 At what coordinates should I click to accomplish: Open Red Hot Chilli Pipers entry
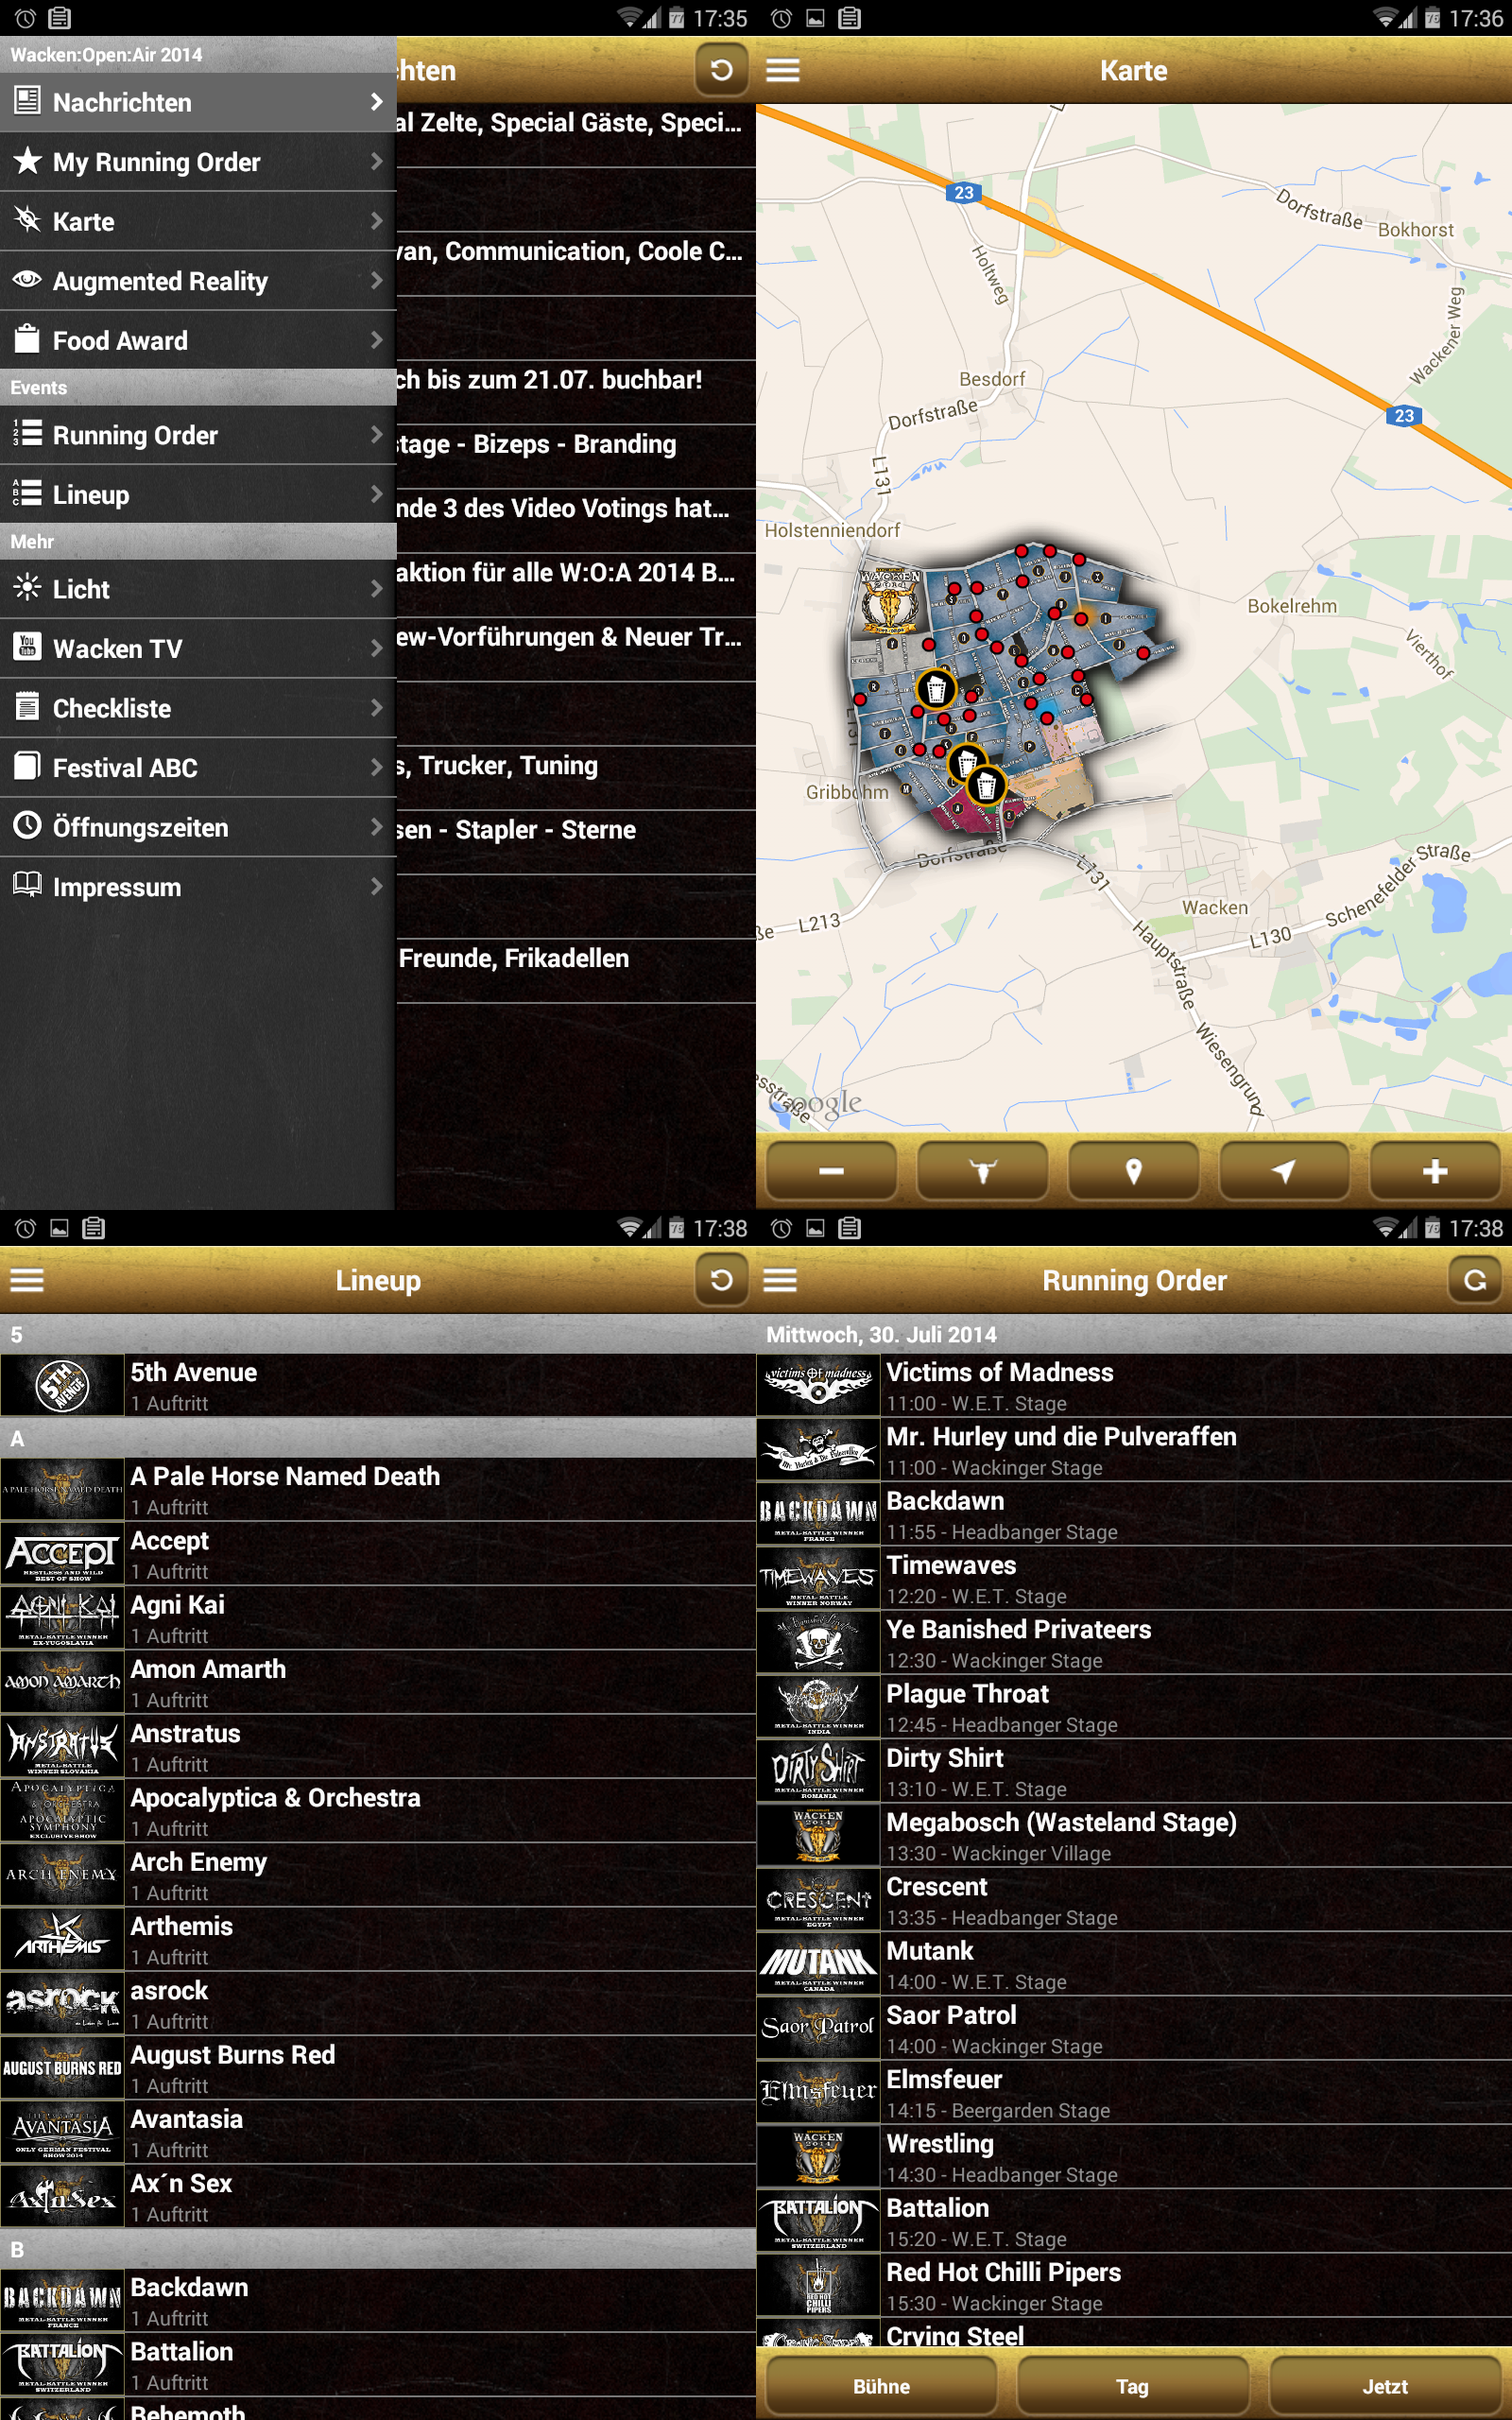pos(1134,2286)
